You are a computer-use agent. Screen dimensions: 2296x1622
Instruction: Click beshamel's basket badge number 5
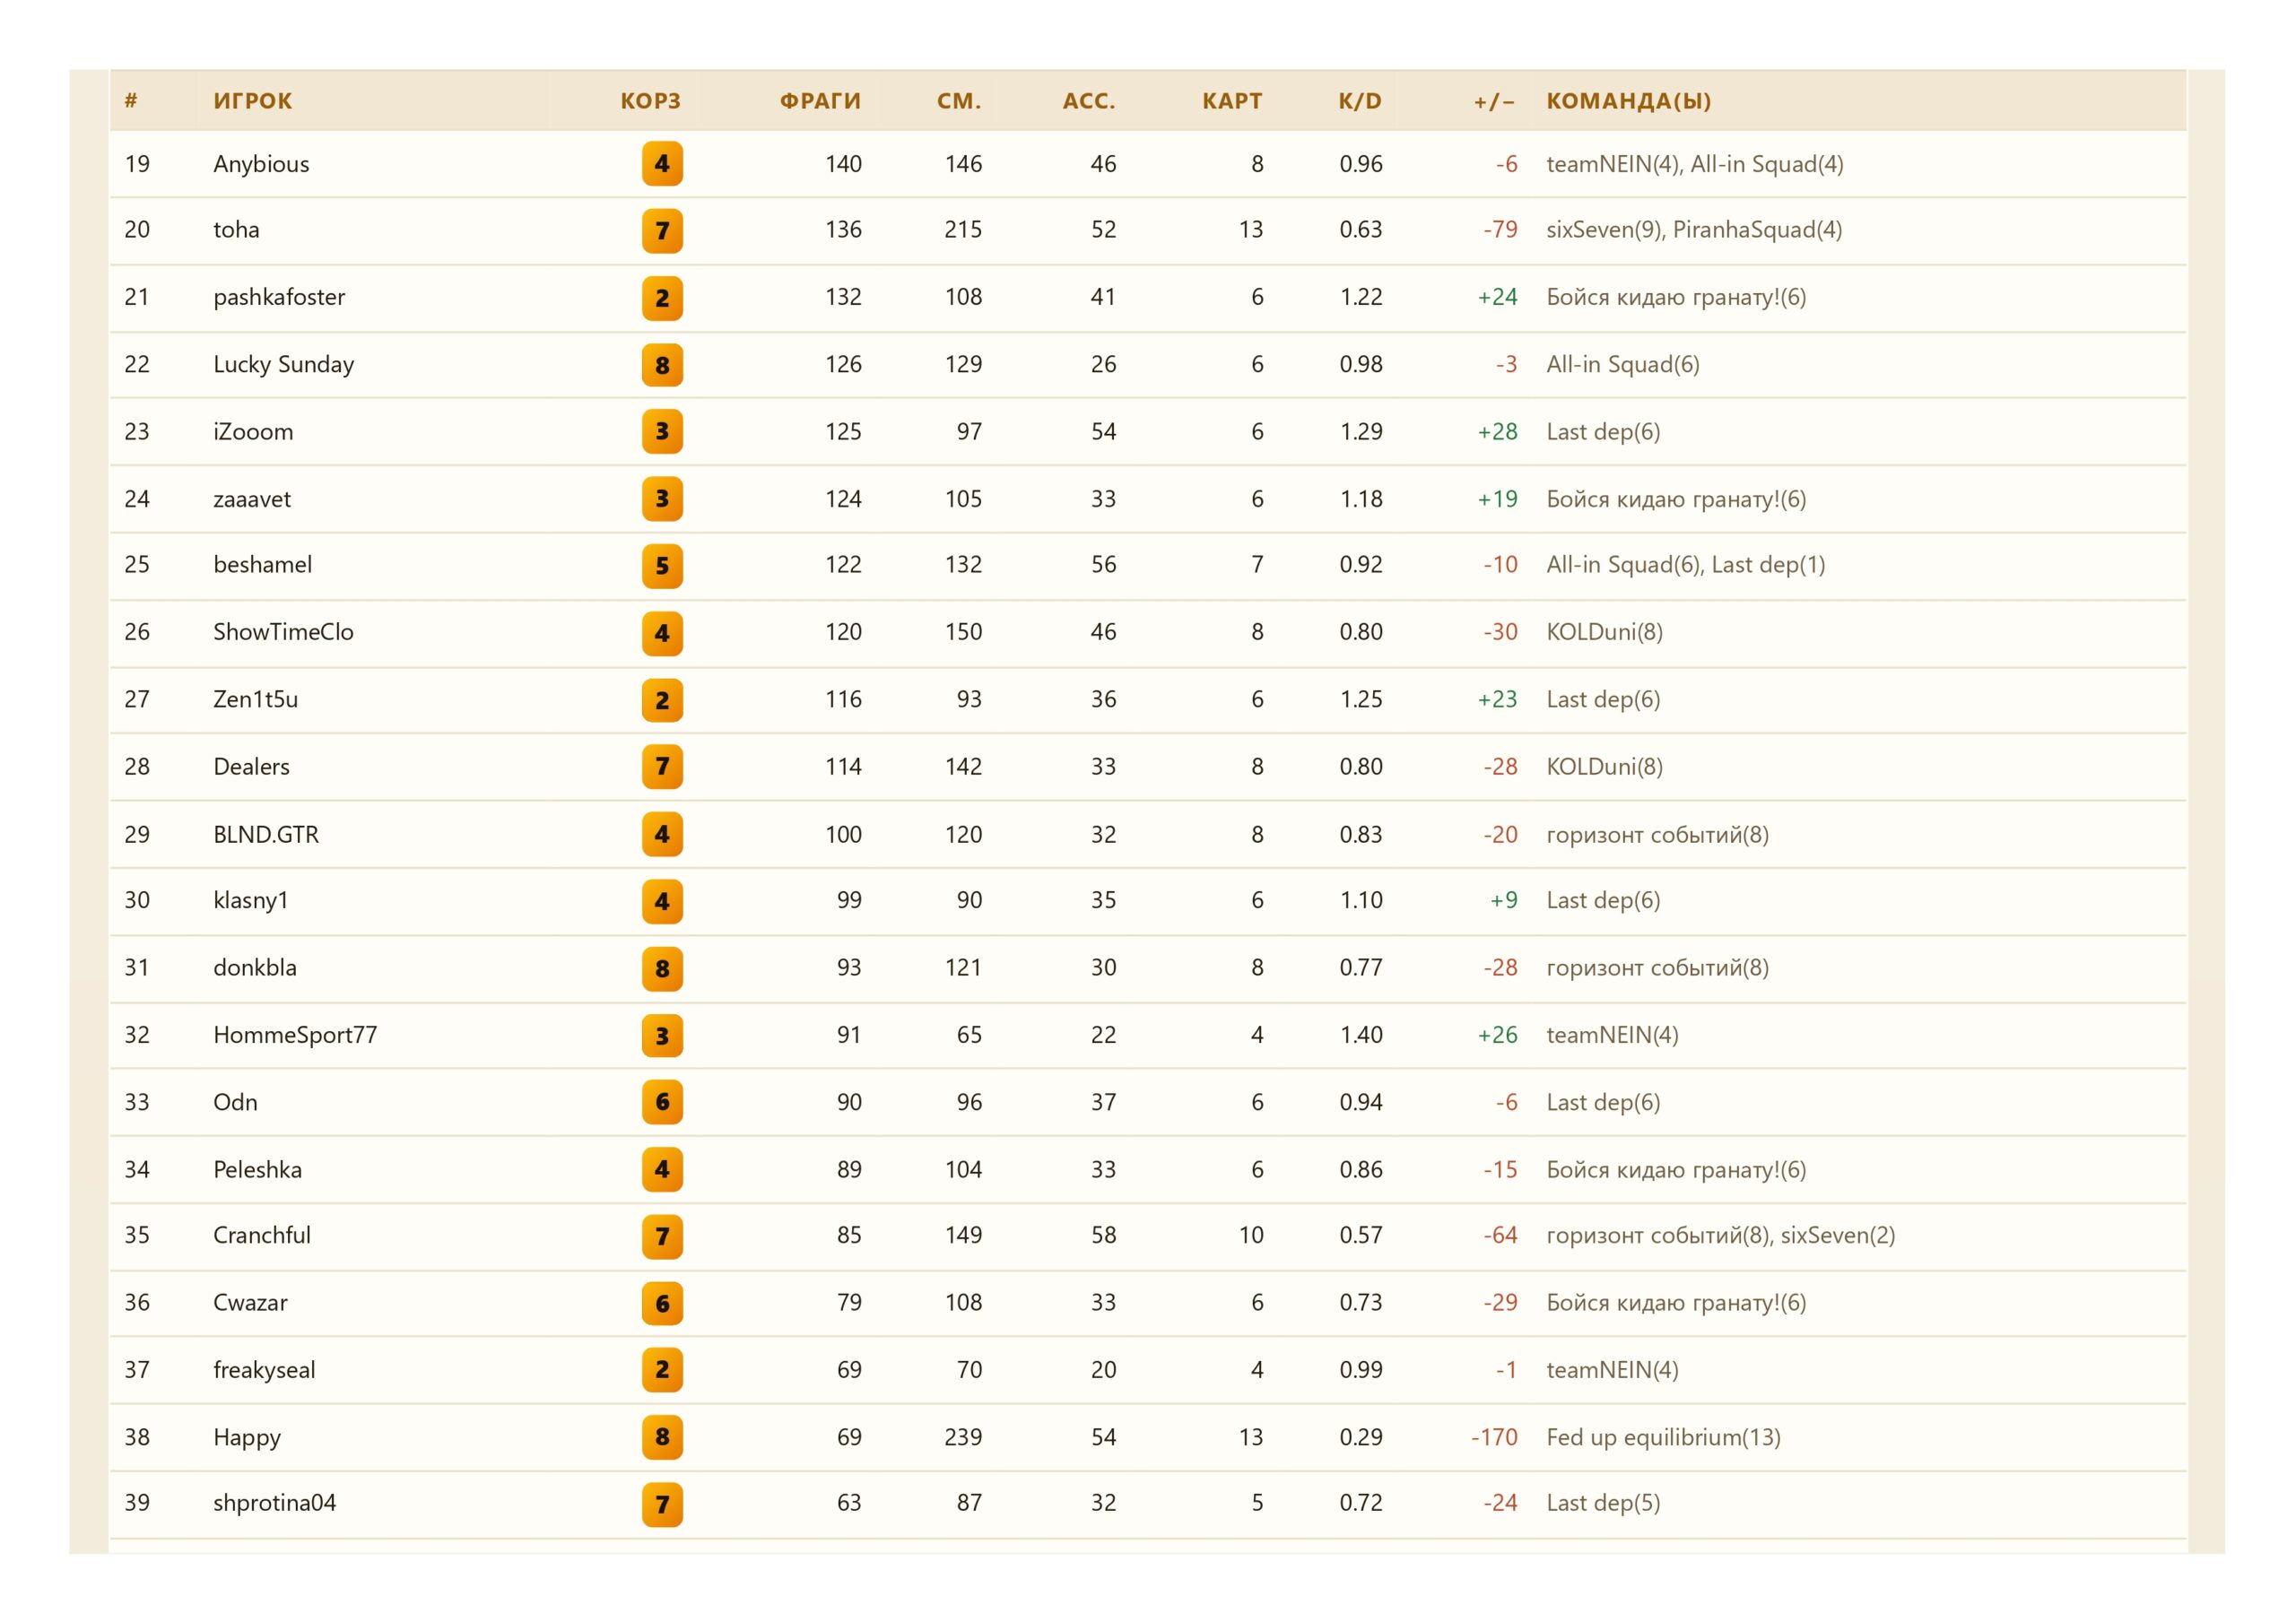tap(662, 566)
